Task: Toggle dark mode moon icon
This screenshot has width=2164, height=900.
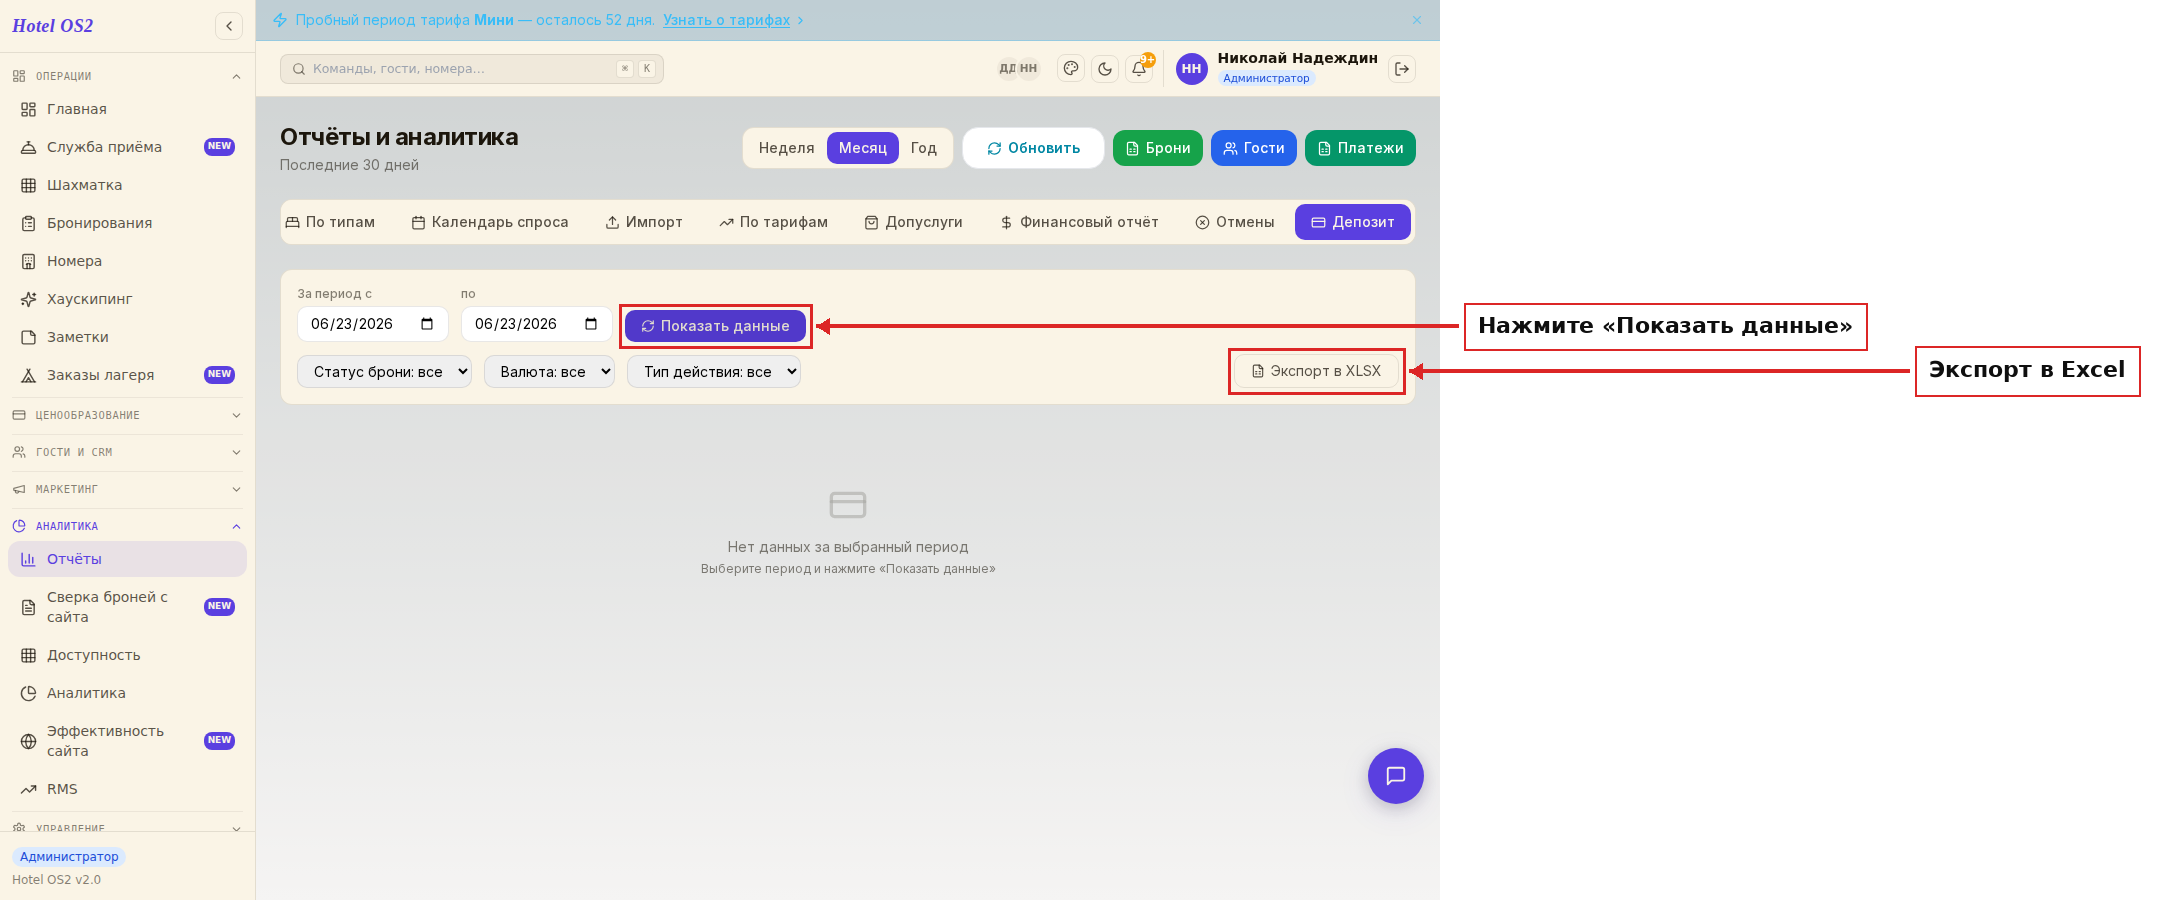Action: coord(1105,69)
